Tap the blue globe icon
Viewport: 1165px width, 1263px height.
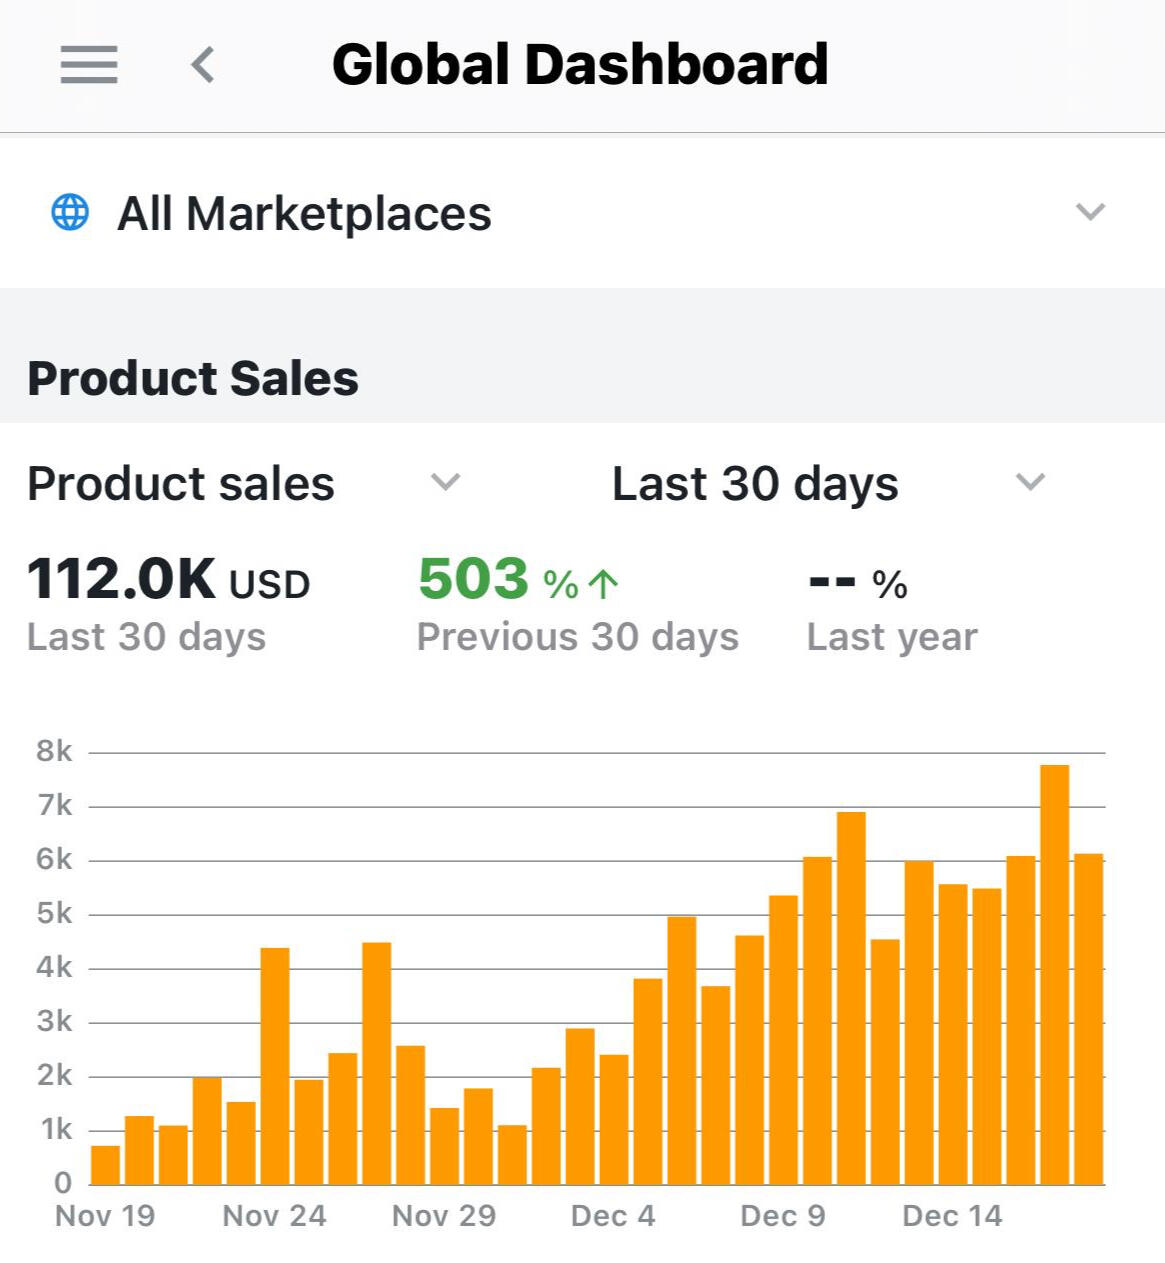(70, 212)
